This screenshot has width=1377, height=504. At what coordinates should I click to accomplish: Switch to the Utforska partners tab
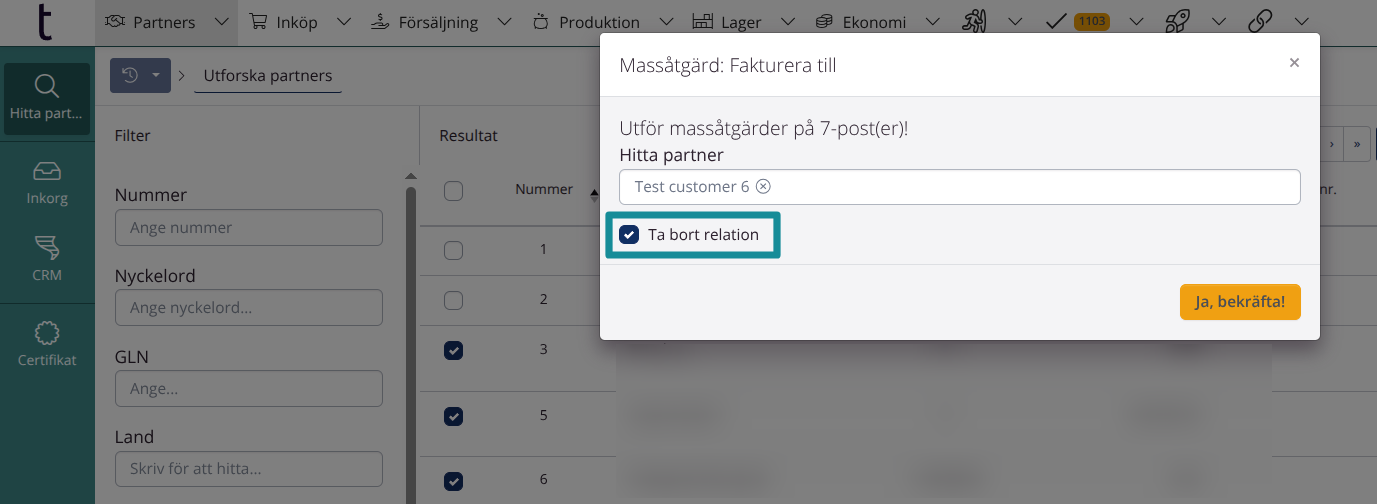(x=268, y=75)
